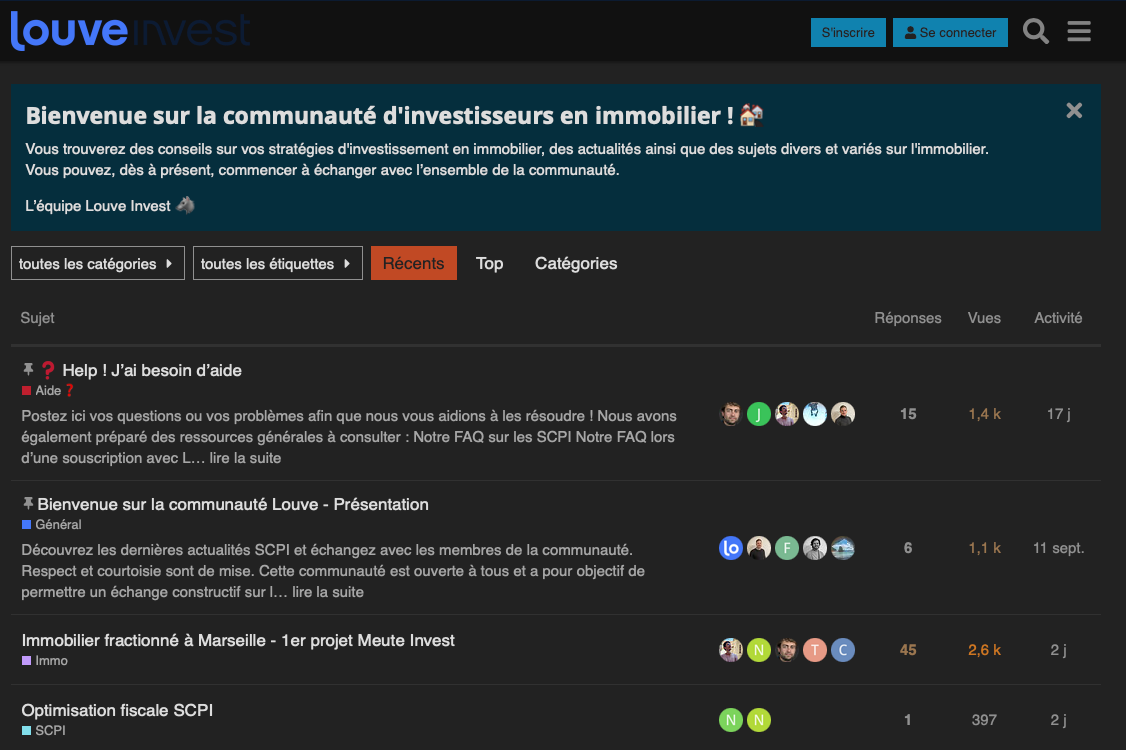Viewport: 1126px width, 750px height.
Task: Switch to the Top tab
Action: [x=489, y=263]
